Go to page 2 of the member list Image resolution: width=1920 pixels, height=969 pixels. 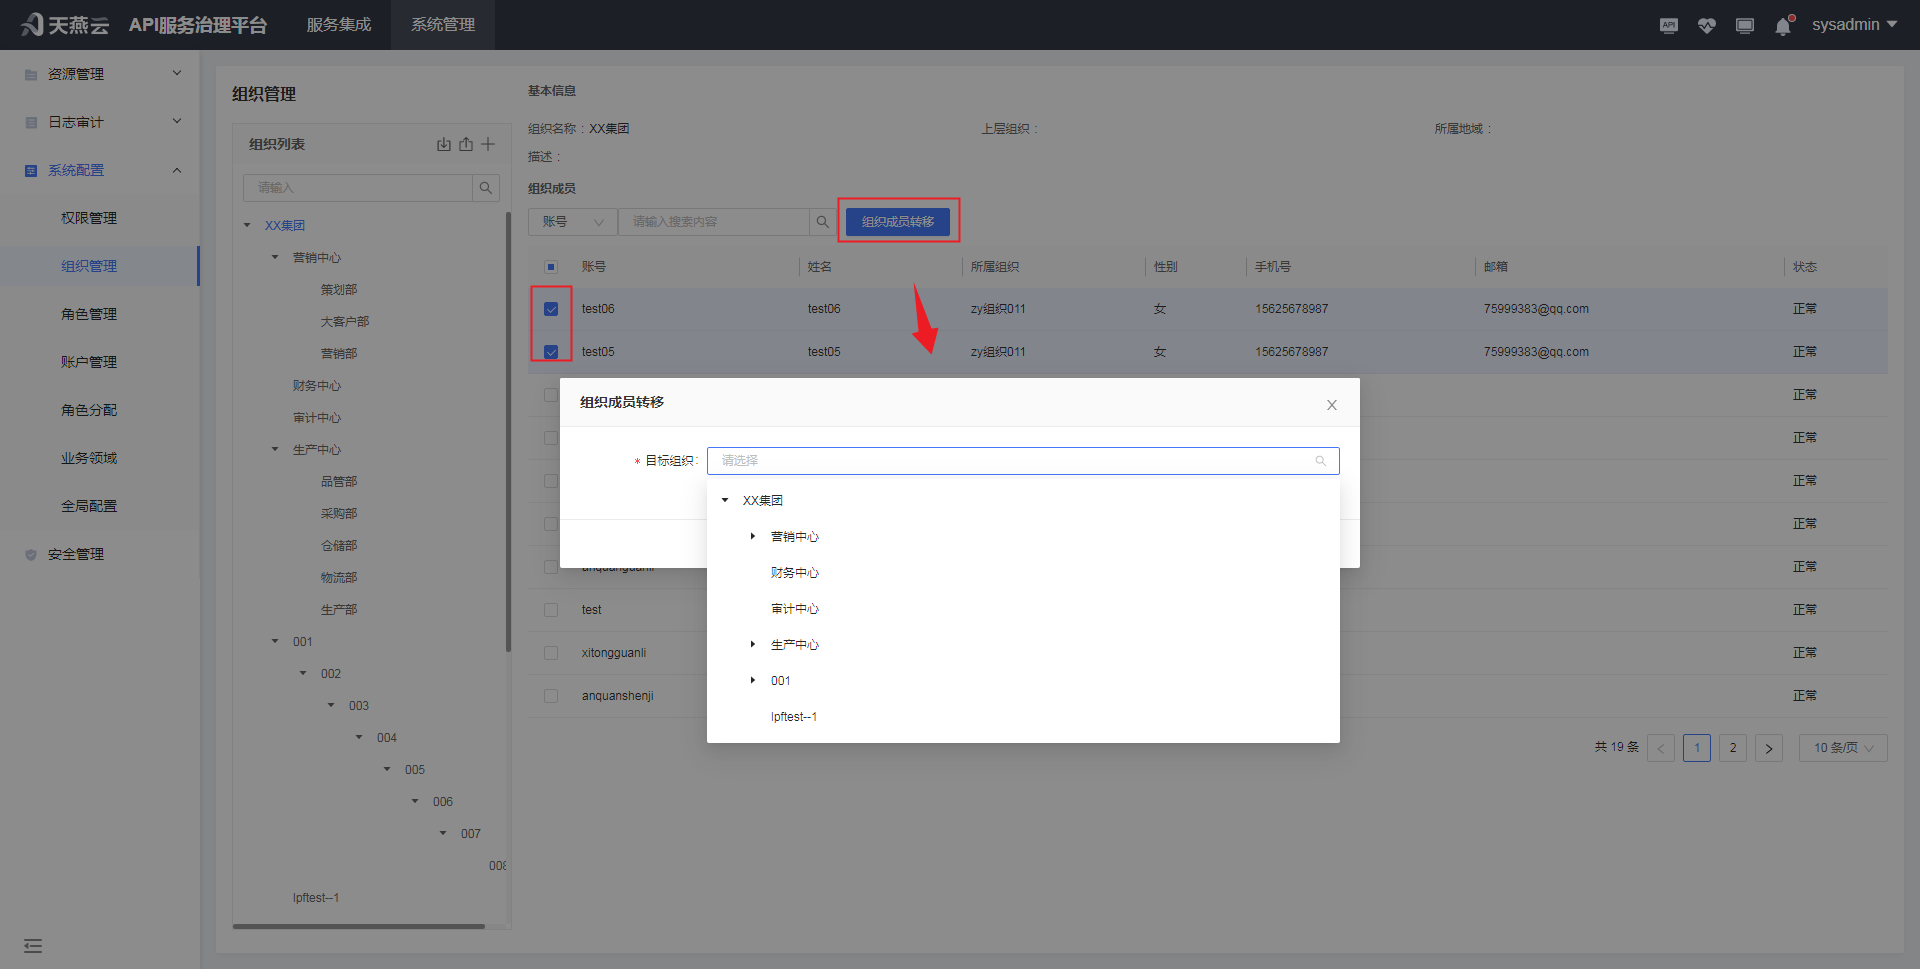1732,748
